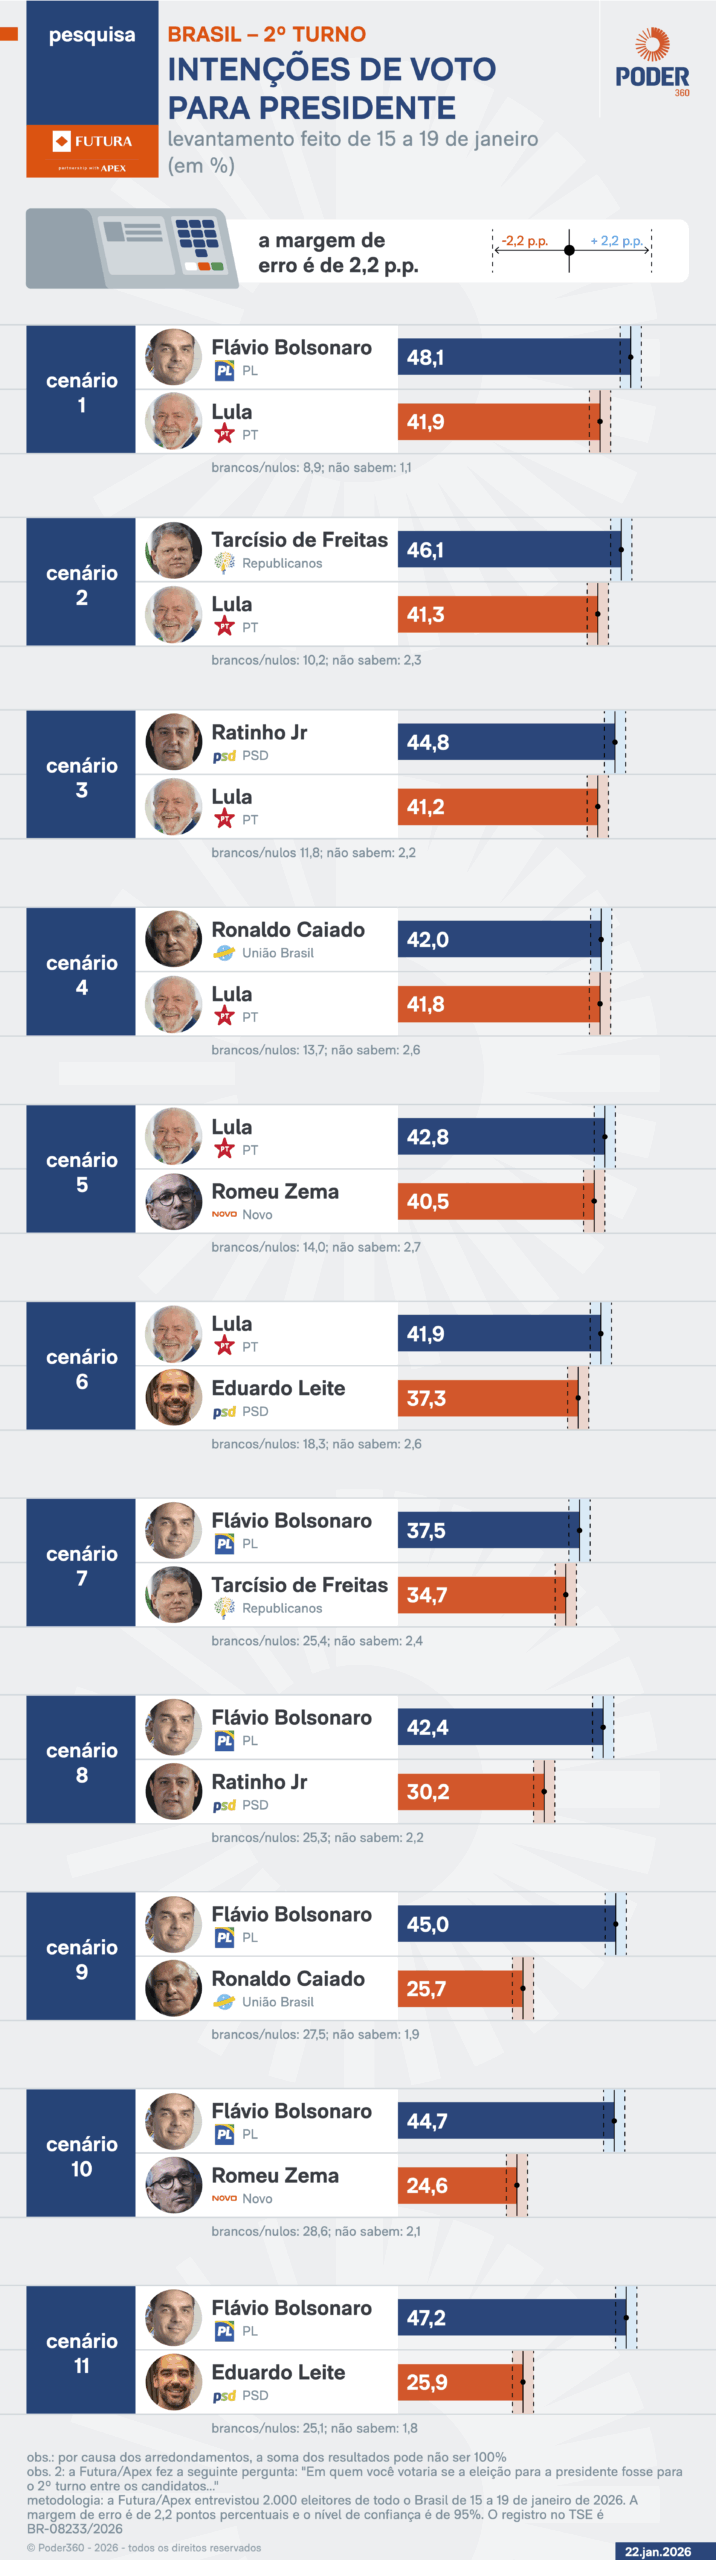Click the Poder360 sunburst logo
This screenshot has width=716, height=2560.
tap(652, 45)
